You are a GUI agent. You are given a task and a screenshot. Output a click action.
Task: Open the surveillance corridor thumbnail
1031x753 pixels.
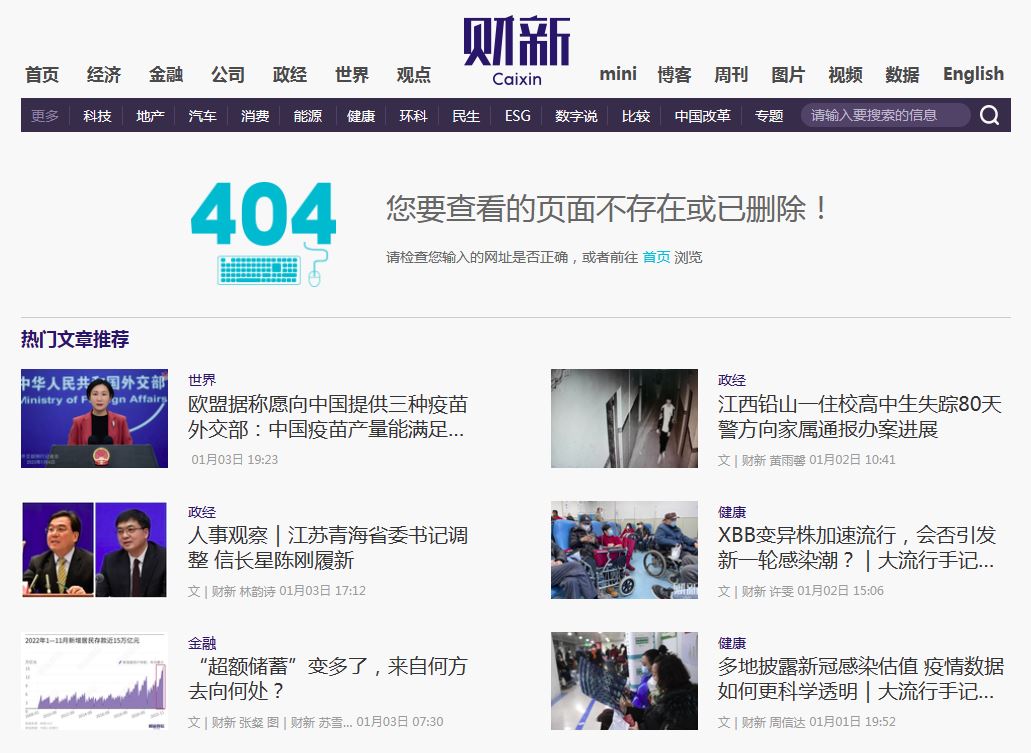(x=624, y=418)
